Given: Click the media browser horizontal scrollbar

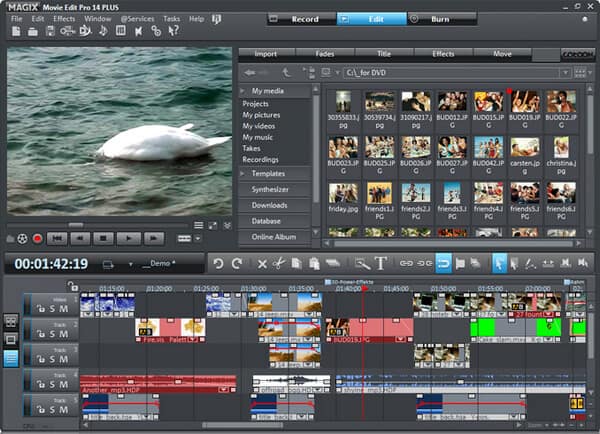Looking at the screenshot, I should (453, 243).
